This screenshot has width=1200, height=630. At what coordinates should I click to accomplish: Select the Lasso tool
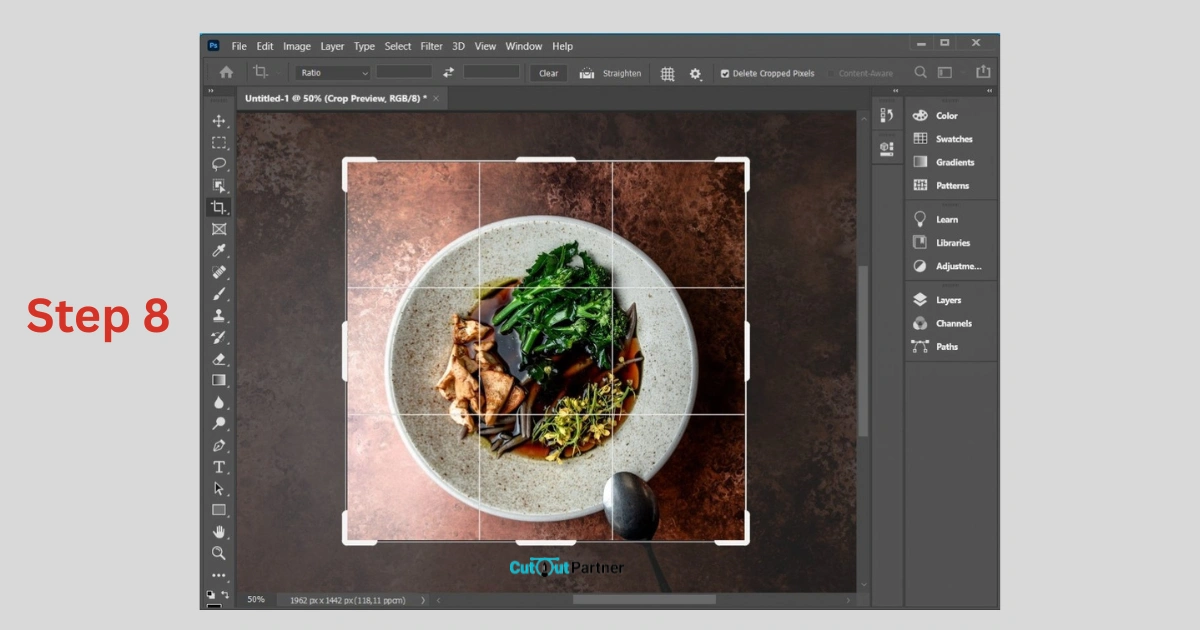tap(219, 164)
